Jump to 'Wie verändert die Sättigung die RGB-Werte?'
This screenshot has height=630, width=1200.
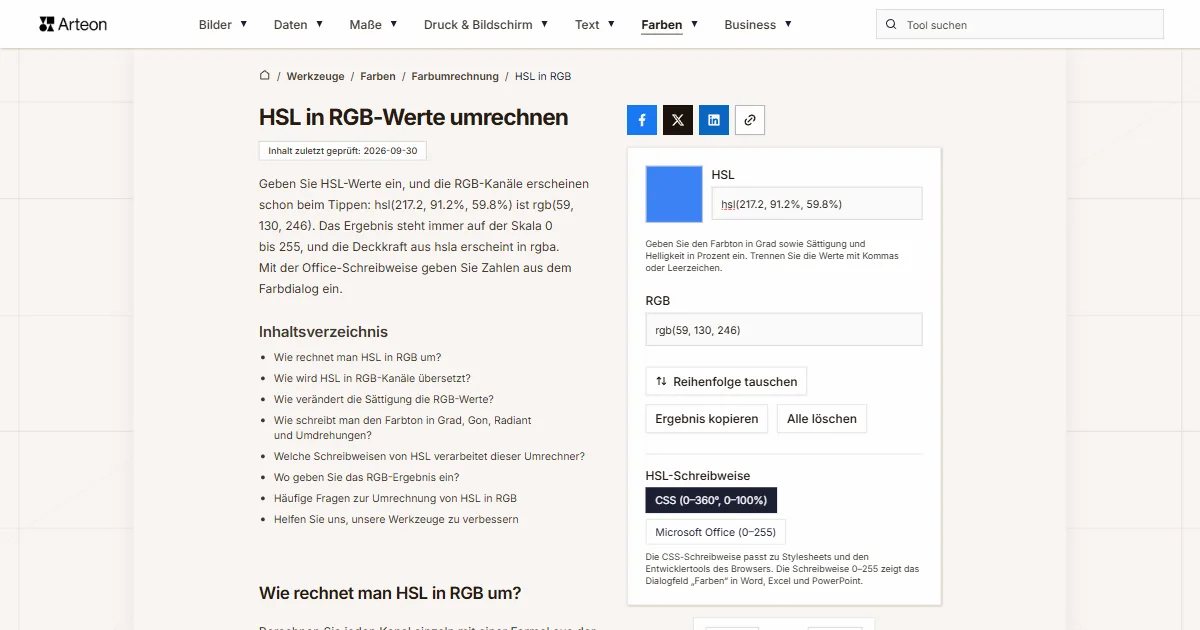(x=384, y=399)
